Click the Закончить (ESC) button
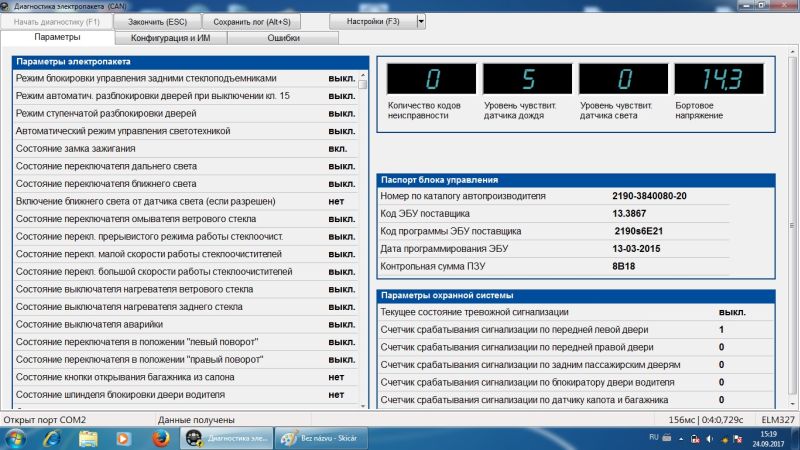800x450 pixels. 157,20
